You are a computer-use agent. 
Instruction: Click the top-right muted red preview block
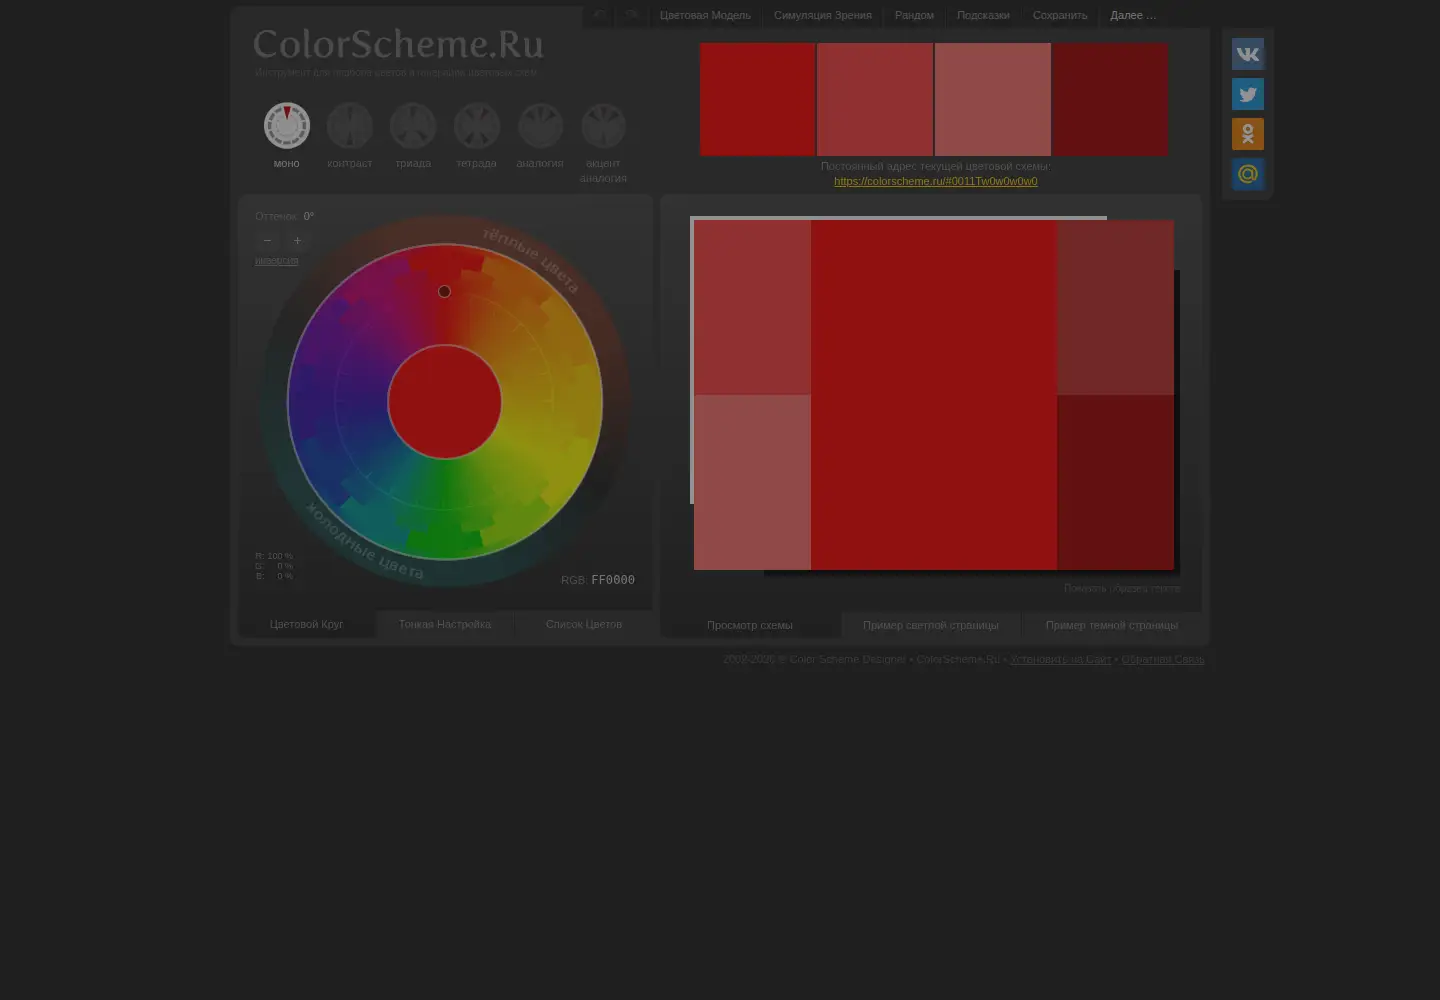1115,307
